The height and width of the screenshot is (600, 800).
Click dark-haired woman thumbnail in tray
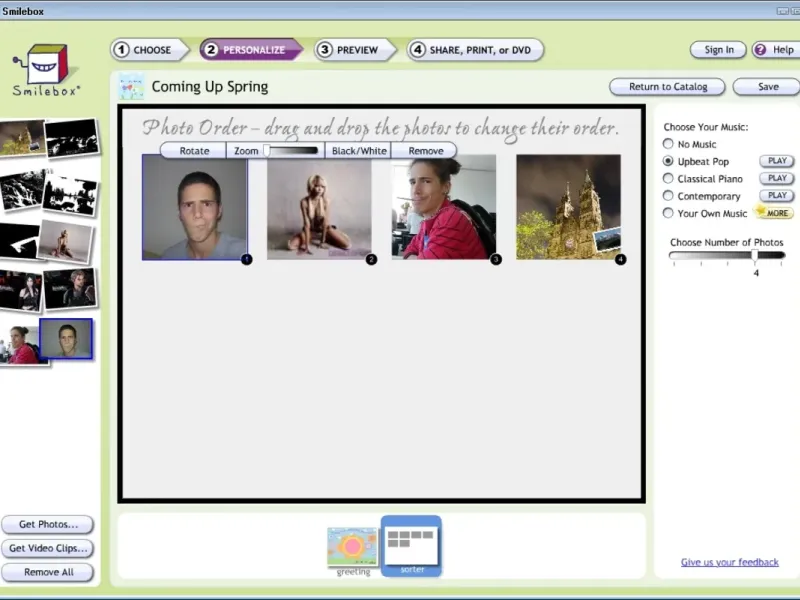[20, 291]
